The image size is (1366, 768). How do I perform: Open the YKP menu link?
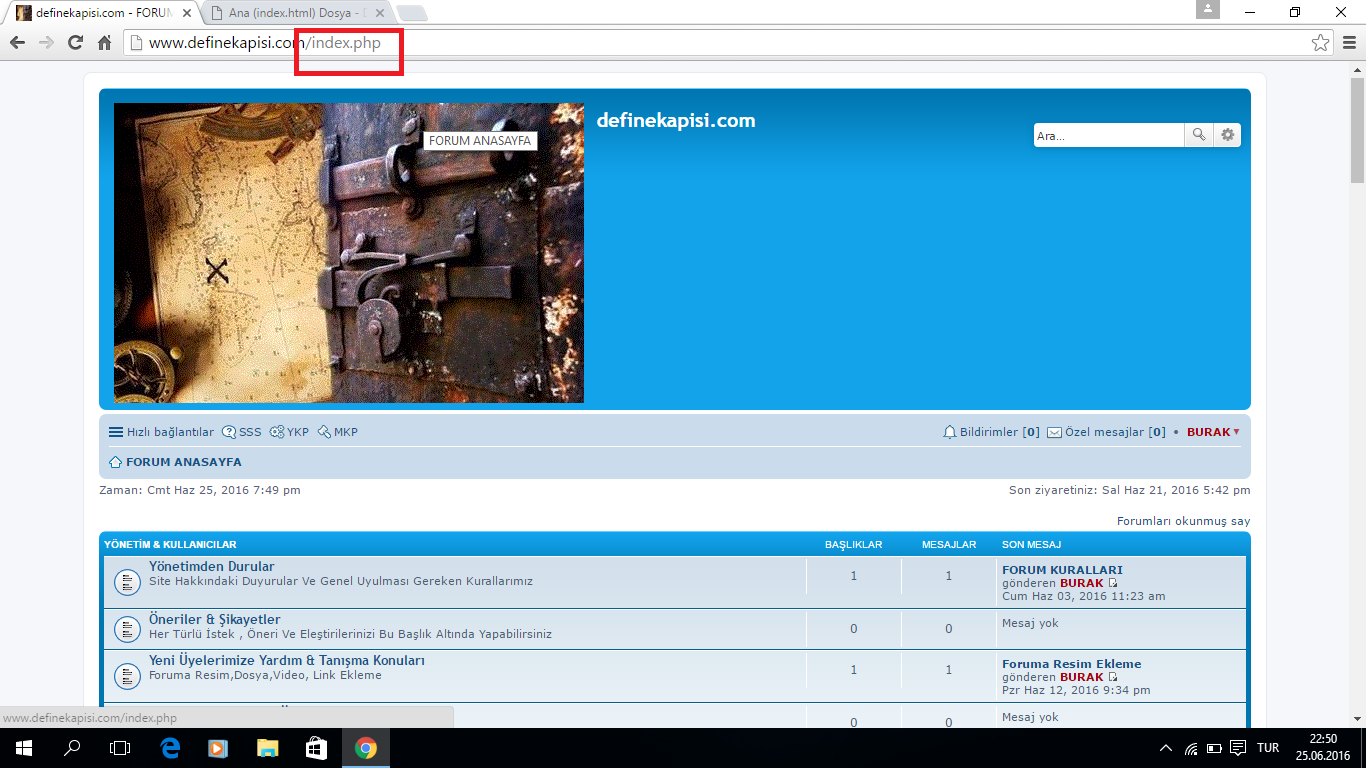pos(289,432)
